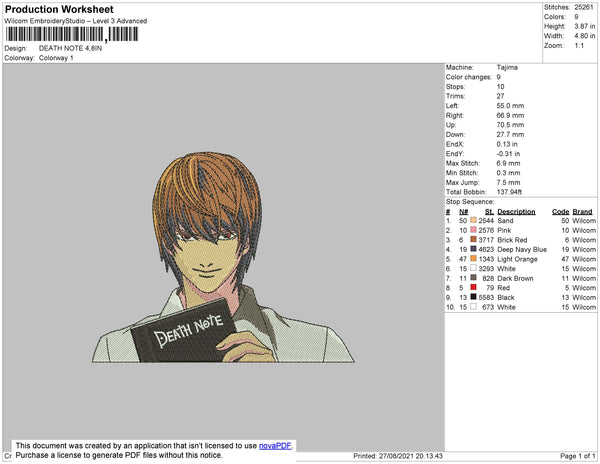Click the Machine value 'Tajima'
This screenshot has height=464, width=600.
coord(507,67)
